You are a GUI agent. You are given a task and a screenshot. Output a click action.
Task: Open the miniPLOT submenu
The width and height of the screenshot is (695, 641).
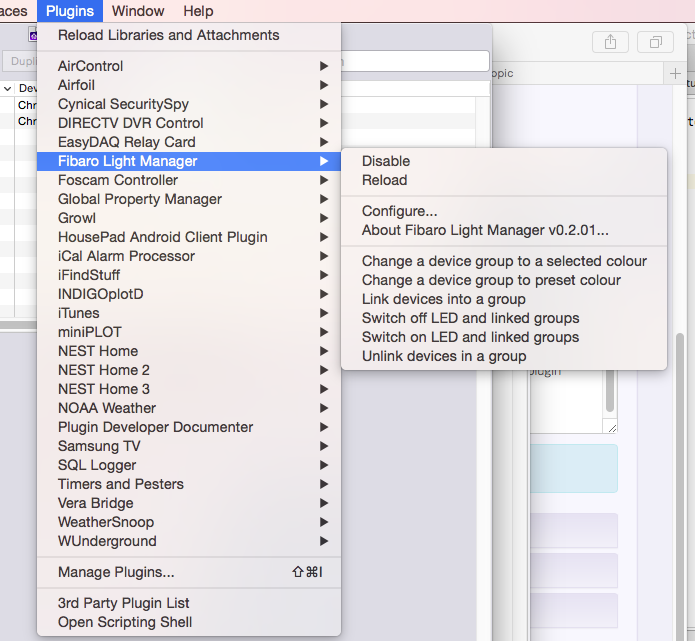pyautogui.click(x=189, y=332)
